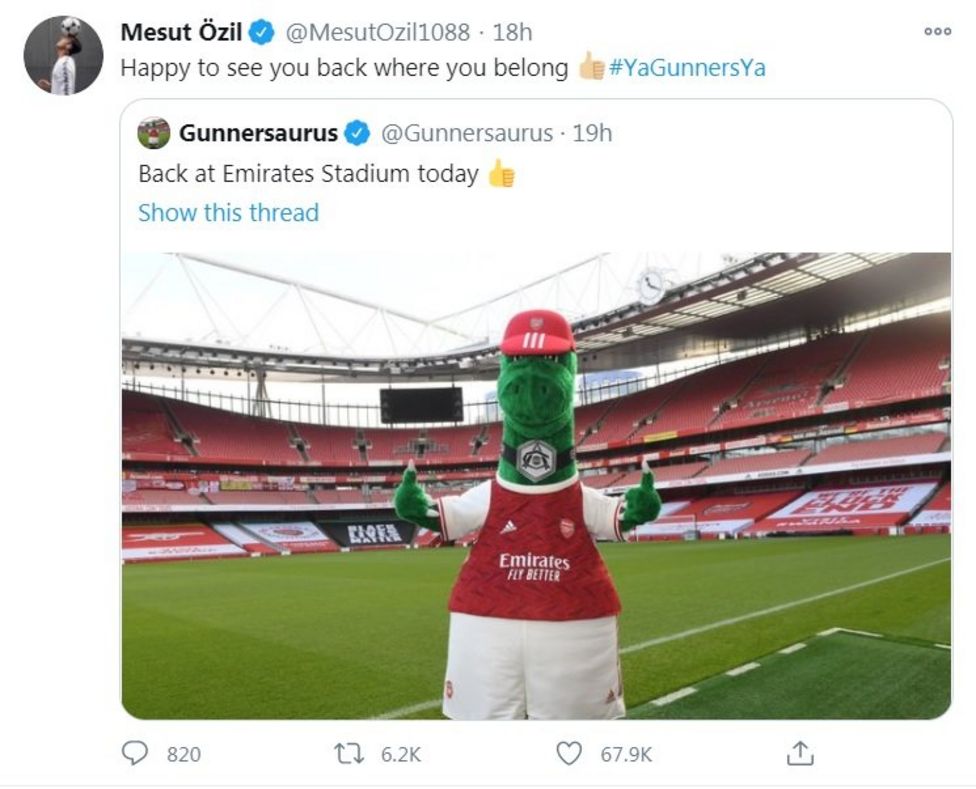Click the #YaGunnersYa hashtag

pyautogui.click(x=687, y=69)
